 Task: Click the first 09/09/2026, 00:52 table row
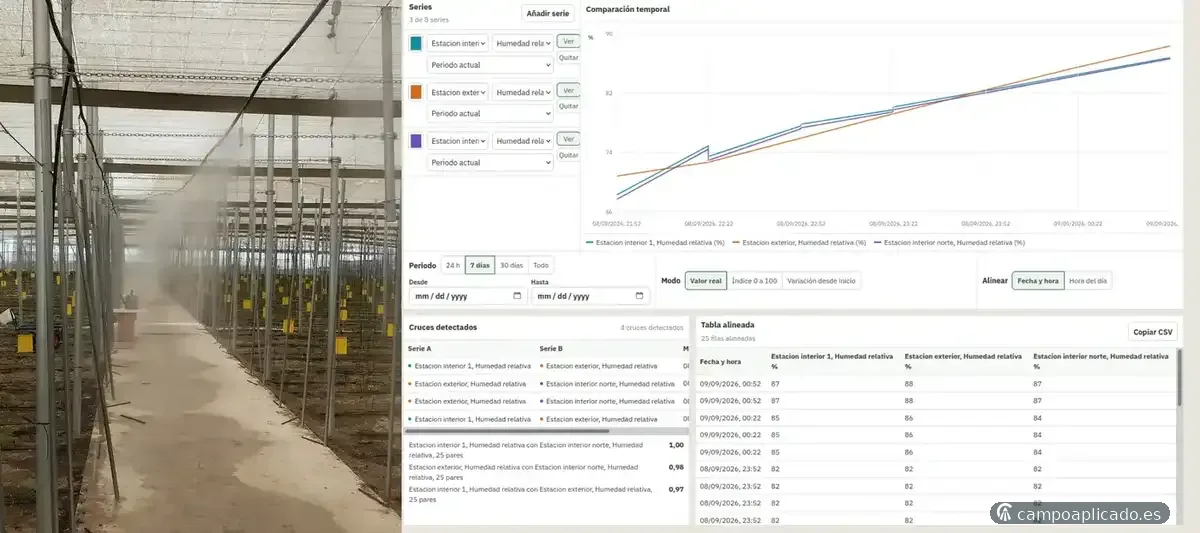936,384
